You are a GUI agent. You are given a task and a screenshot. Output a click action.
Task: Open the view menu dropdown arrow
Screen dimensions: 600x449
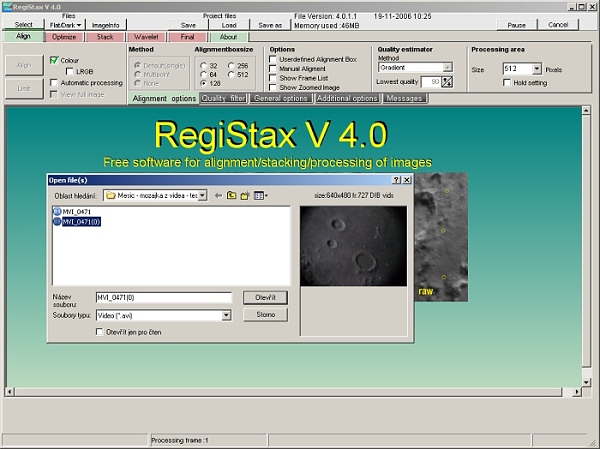(x=266, y=196)
